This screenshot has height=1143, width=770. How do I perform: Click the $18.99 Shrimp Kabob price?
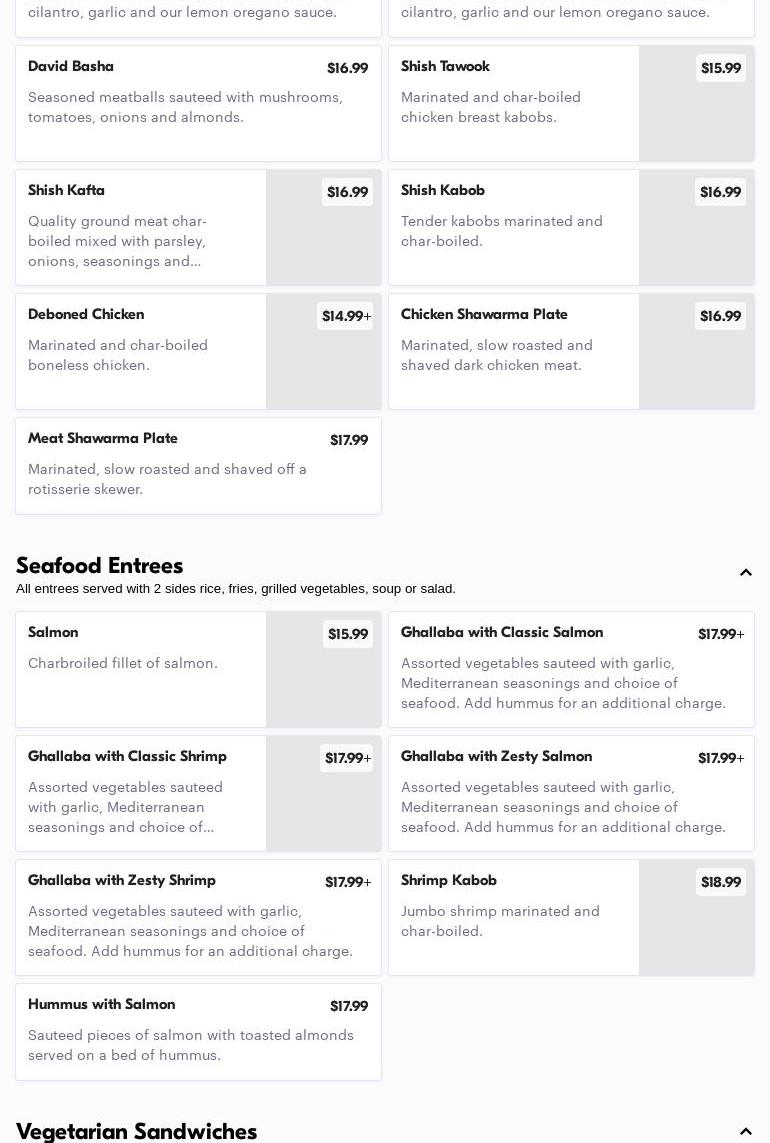tap(720, 882)
